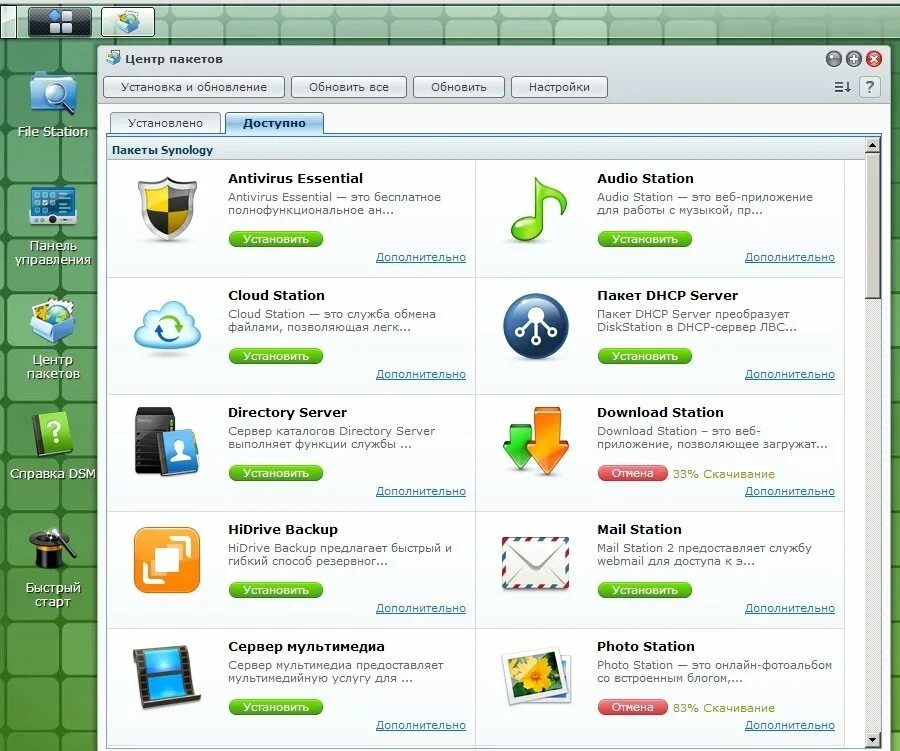
Task: Click the Antivirus Essential title text
Action: tap(296, 179)
